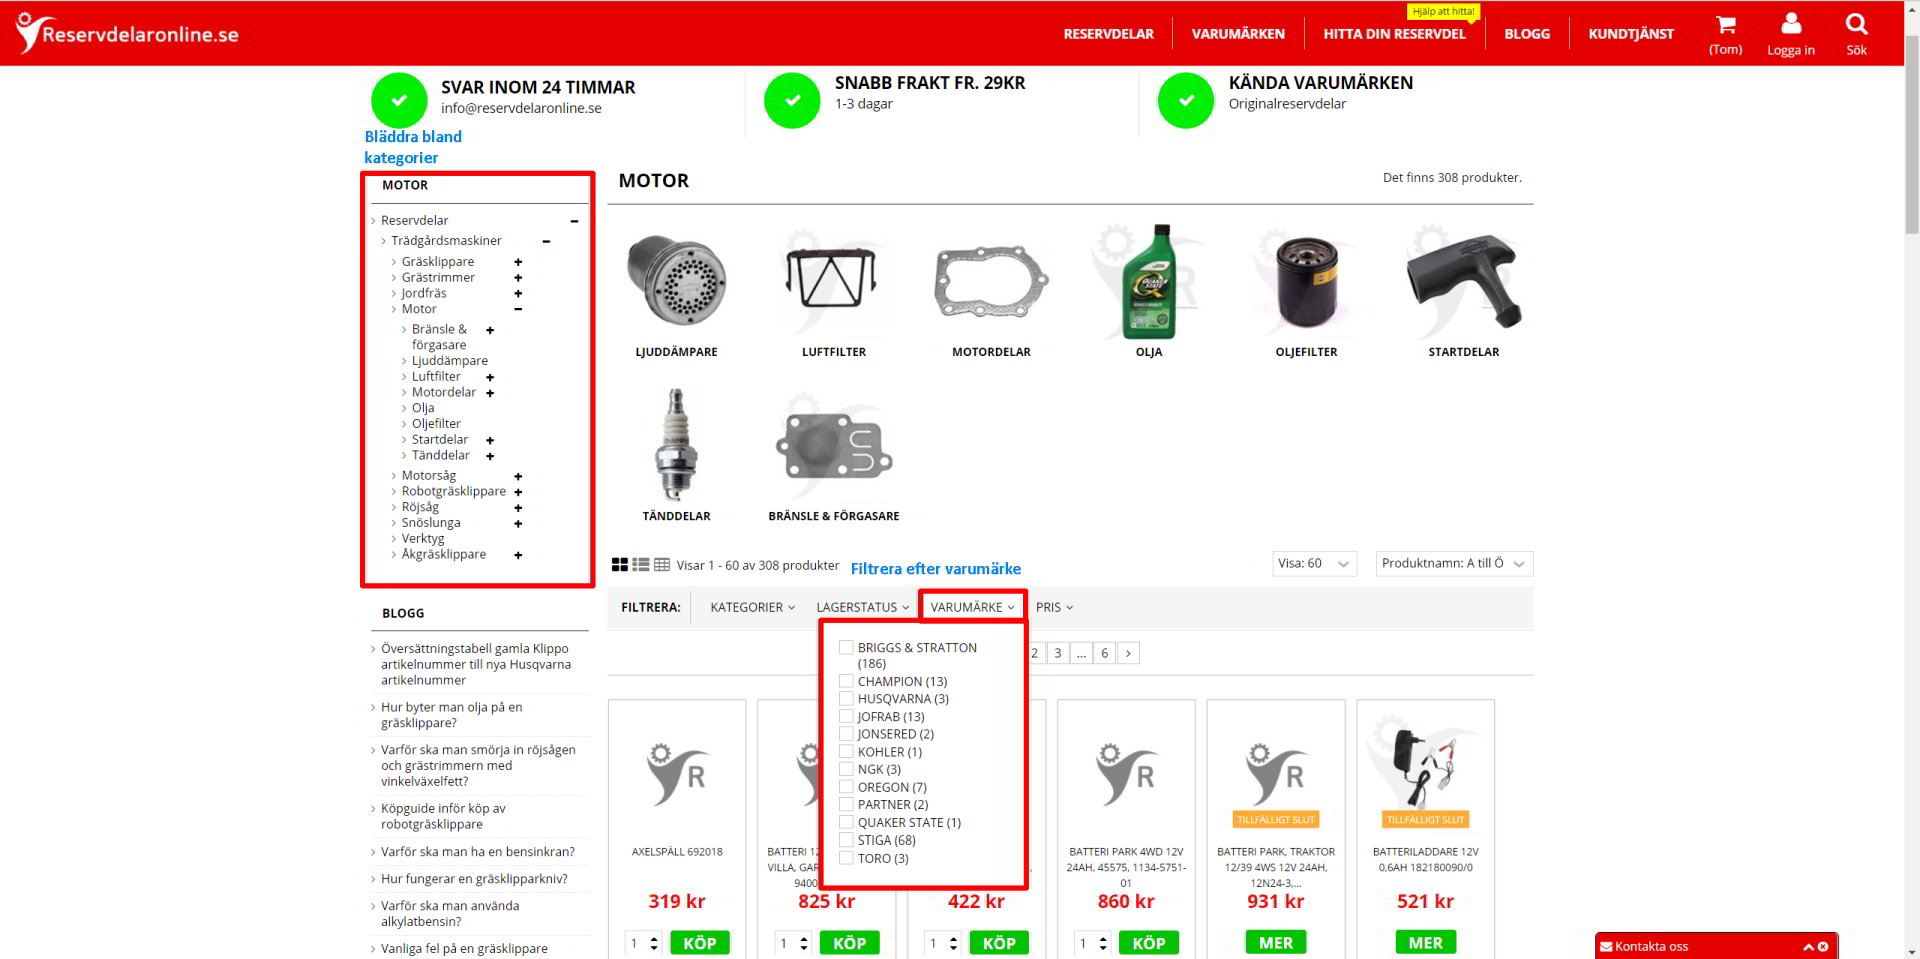Viewport: 1920px width, 959px height.
Task: Close the Varumärke filter dropdown
Action: (x=972, y=607)
